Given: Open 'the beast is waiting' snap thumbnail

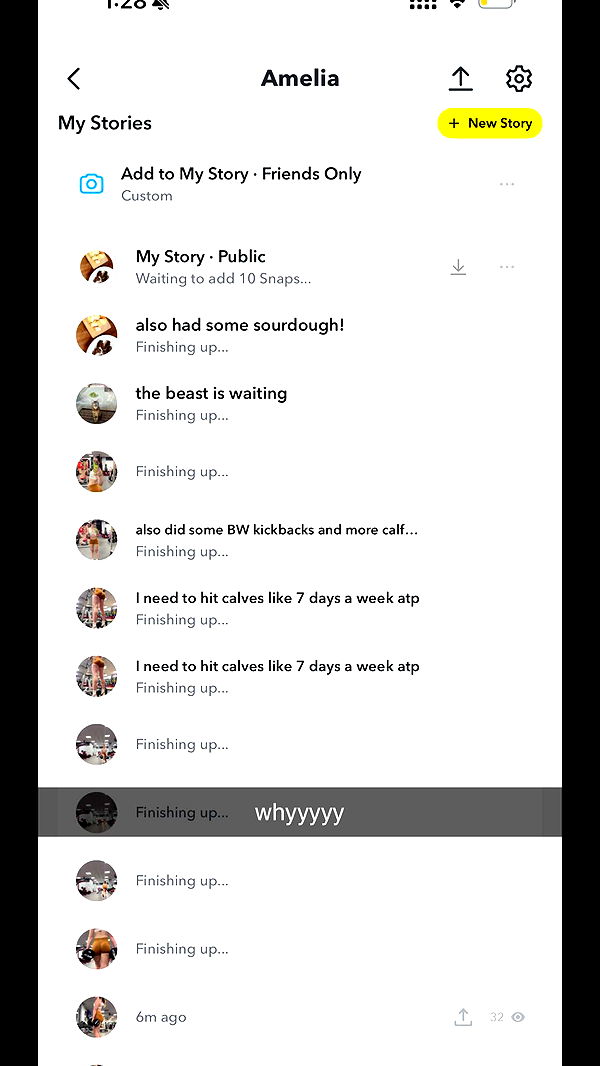Looking at the screenshot, I should [96, 403].
